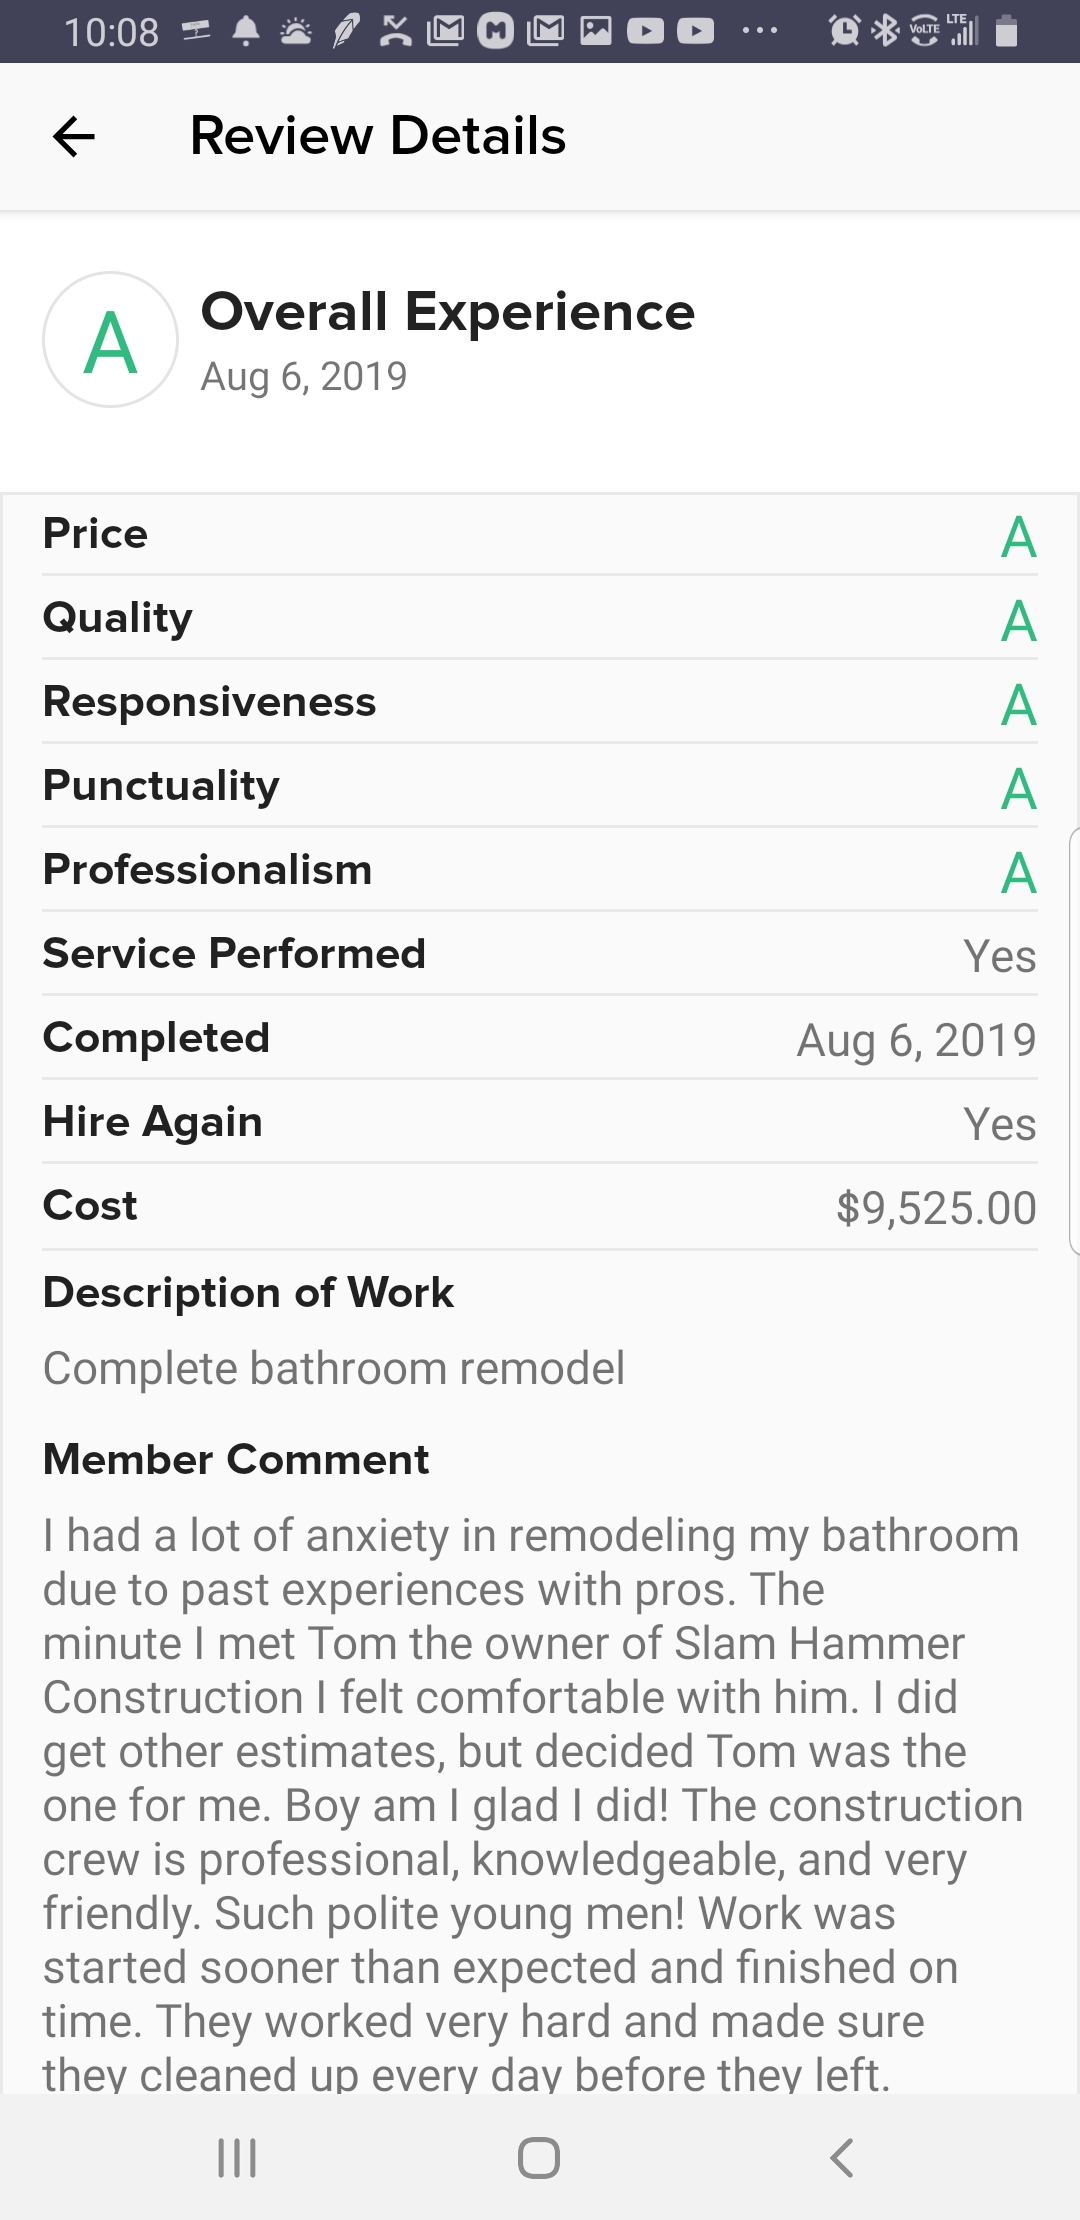
Task: Tap the Overall Experience grade A badge
Action: tap(110, 340)
